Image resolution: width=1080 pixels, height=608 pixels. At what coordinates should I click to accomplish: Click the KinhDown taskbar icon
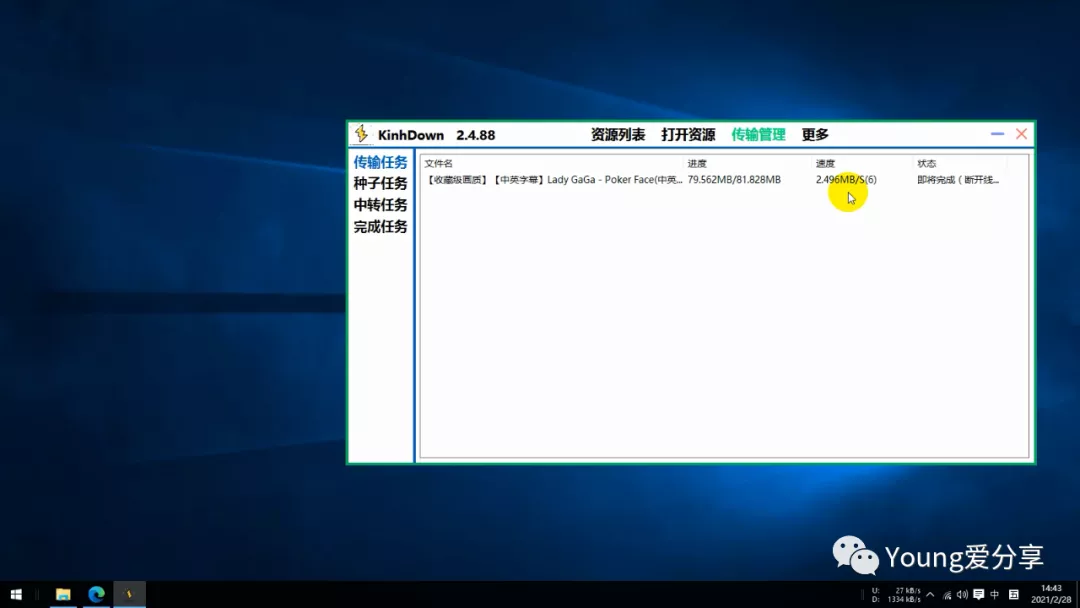click(129, 594)
